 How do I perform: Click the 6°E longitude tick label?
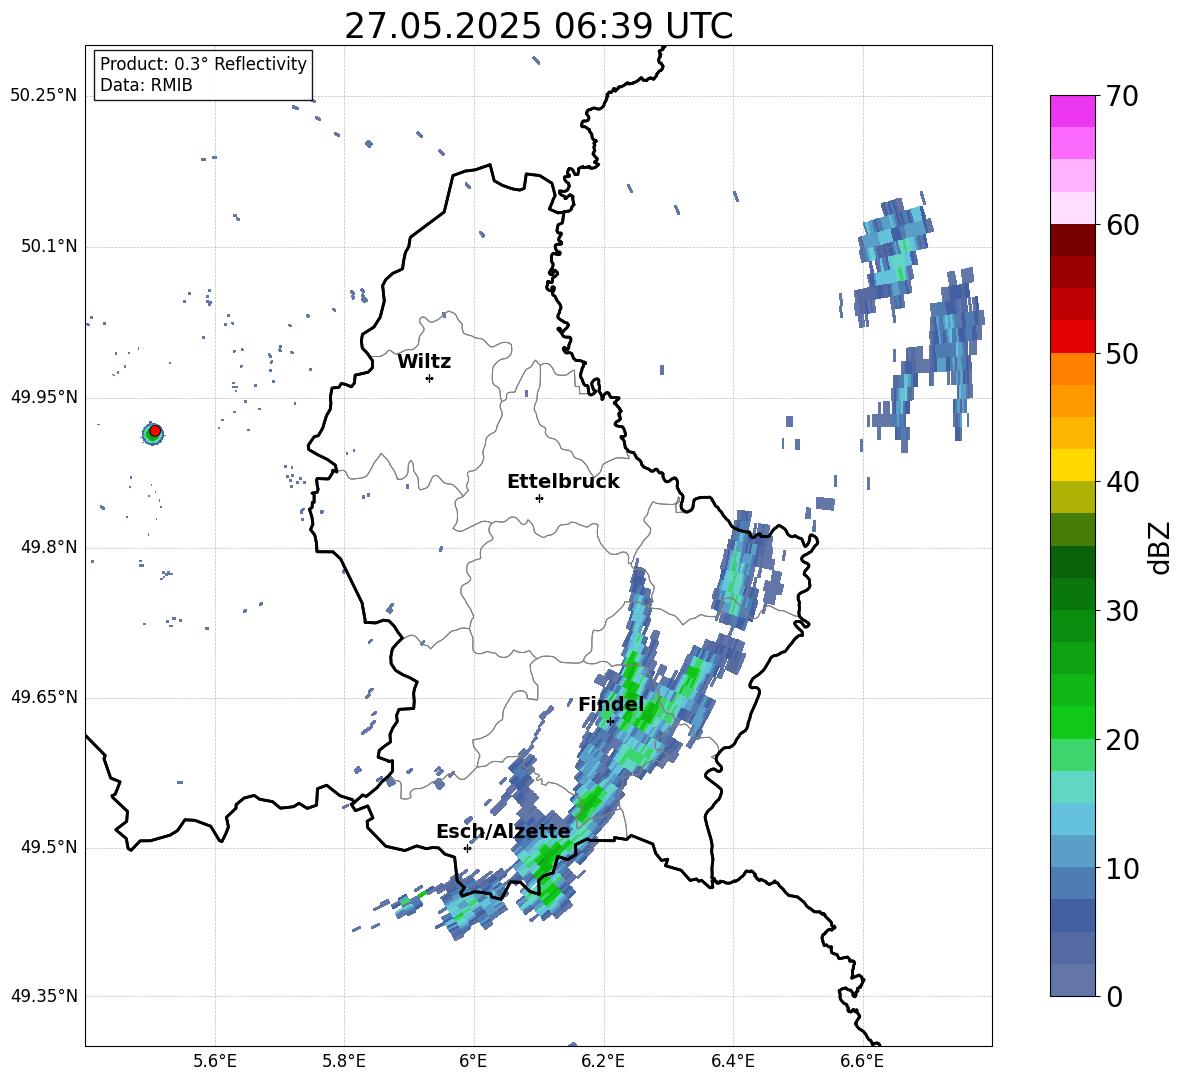[473, 1062]
